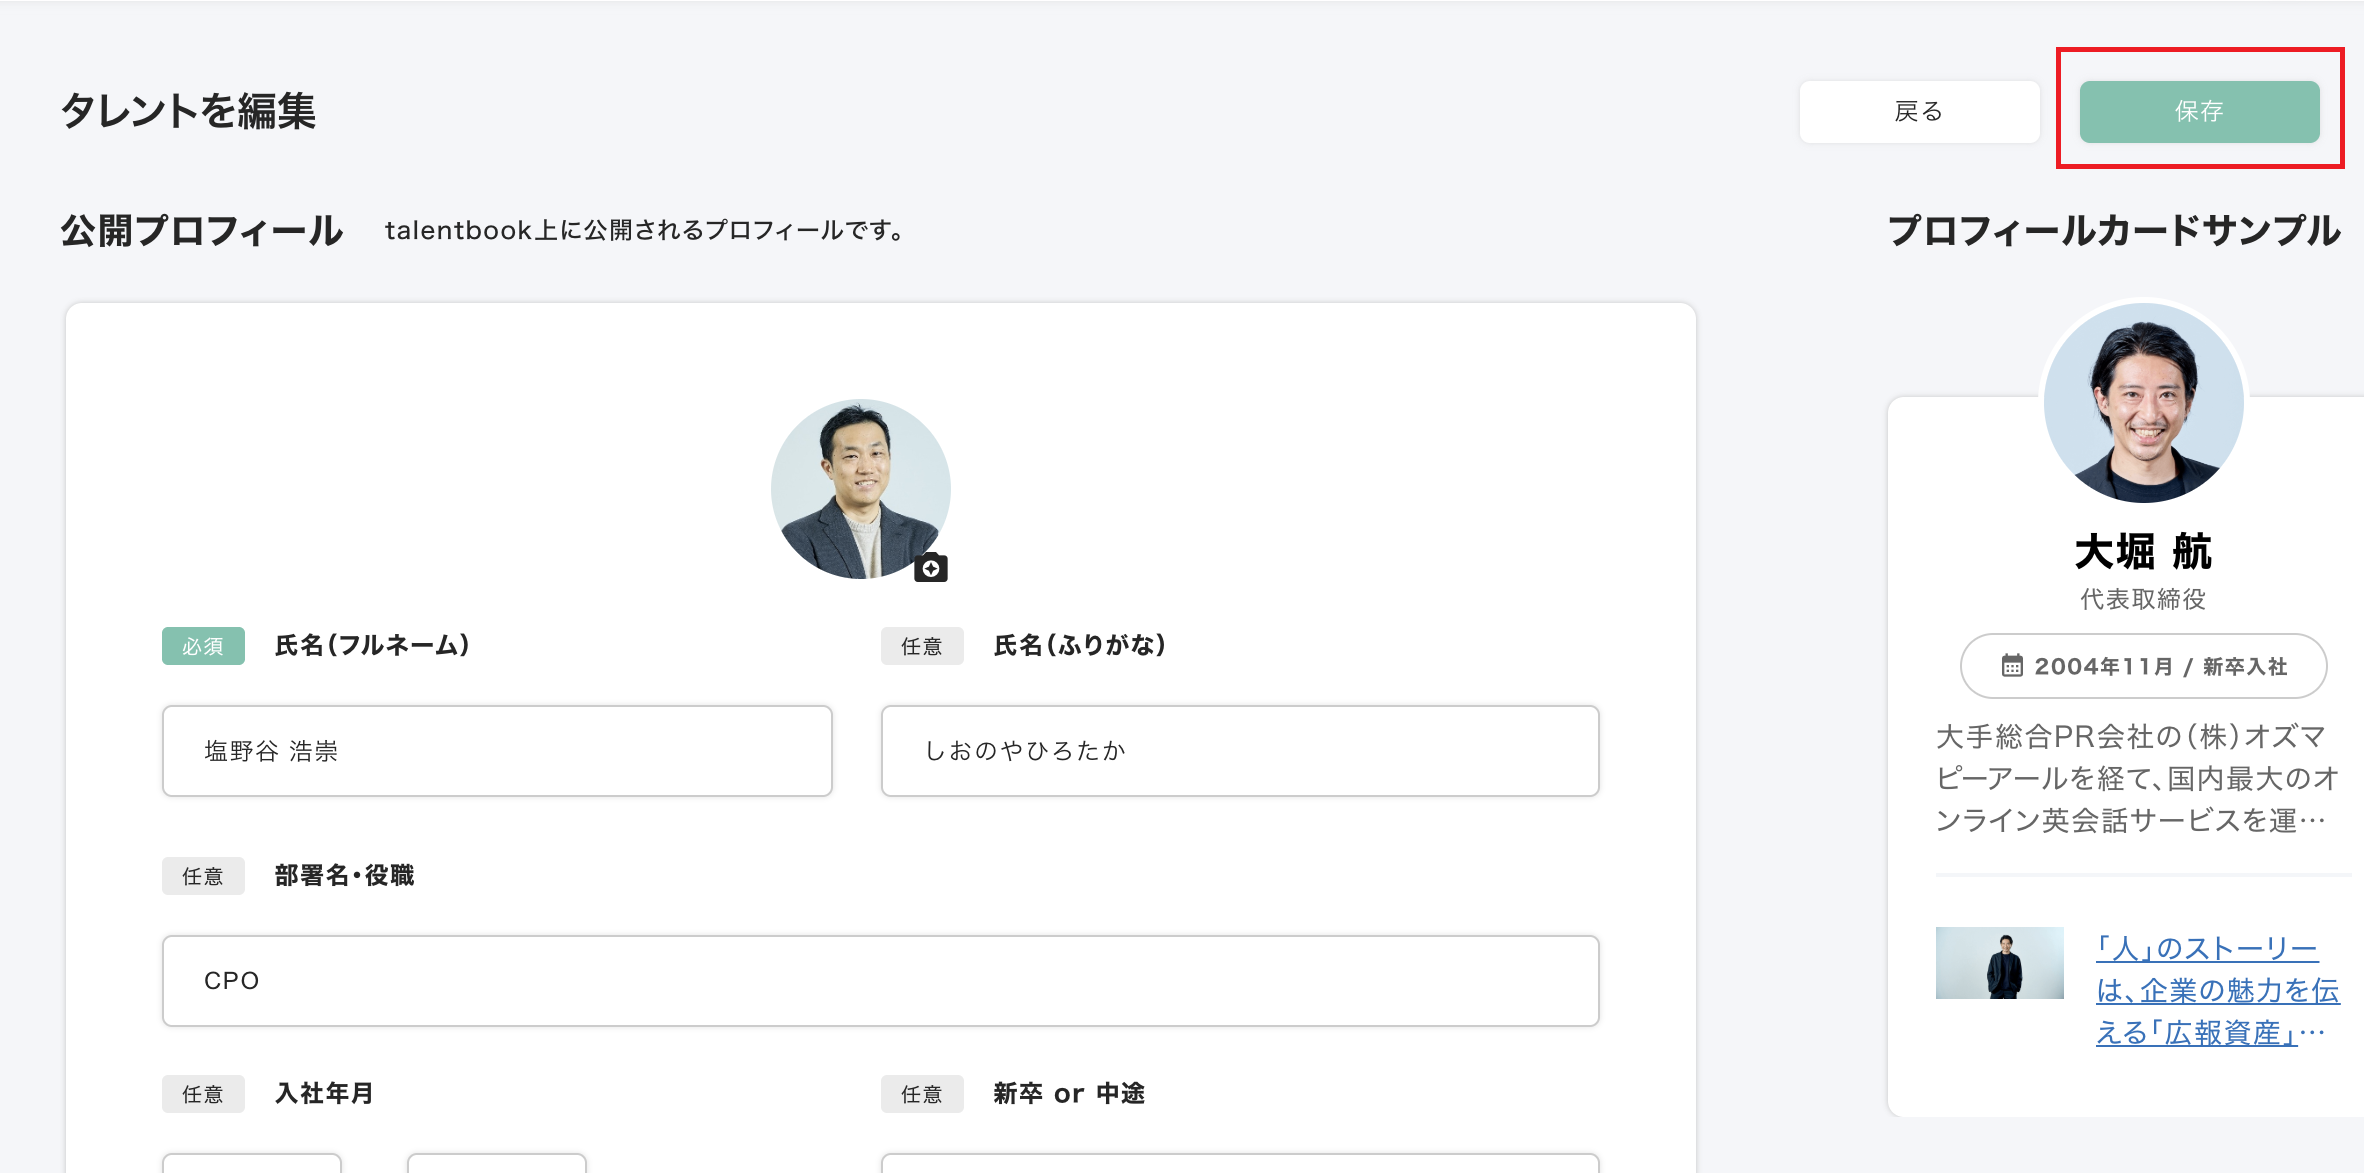Click the camera icon on profile photo
The width and height of the screenshot is (2364, 1173).
pyautogui.click(x=931, y=568)
